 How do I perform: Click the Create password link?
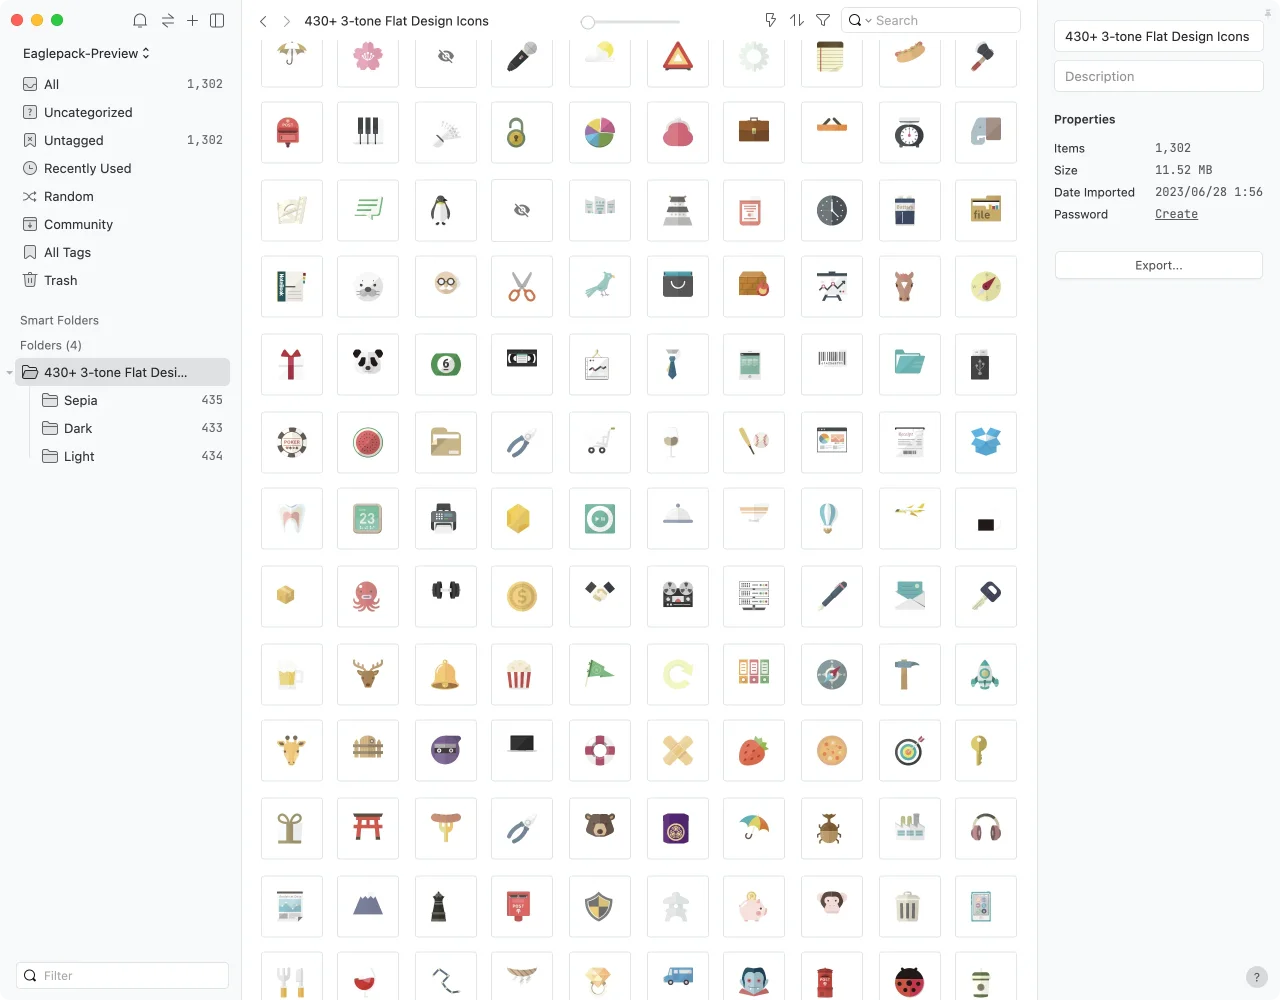1176,214
